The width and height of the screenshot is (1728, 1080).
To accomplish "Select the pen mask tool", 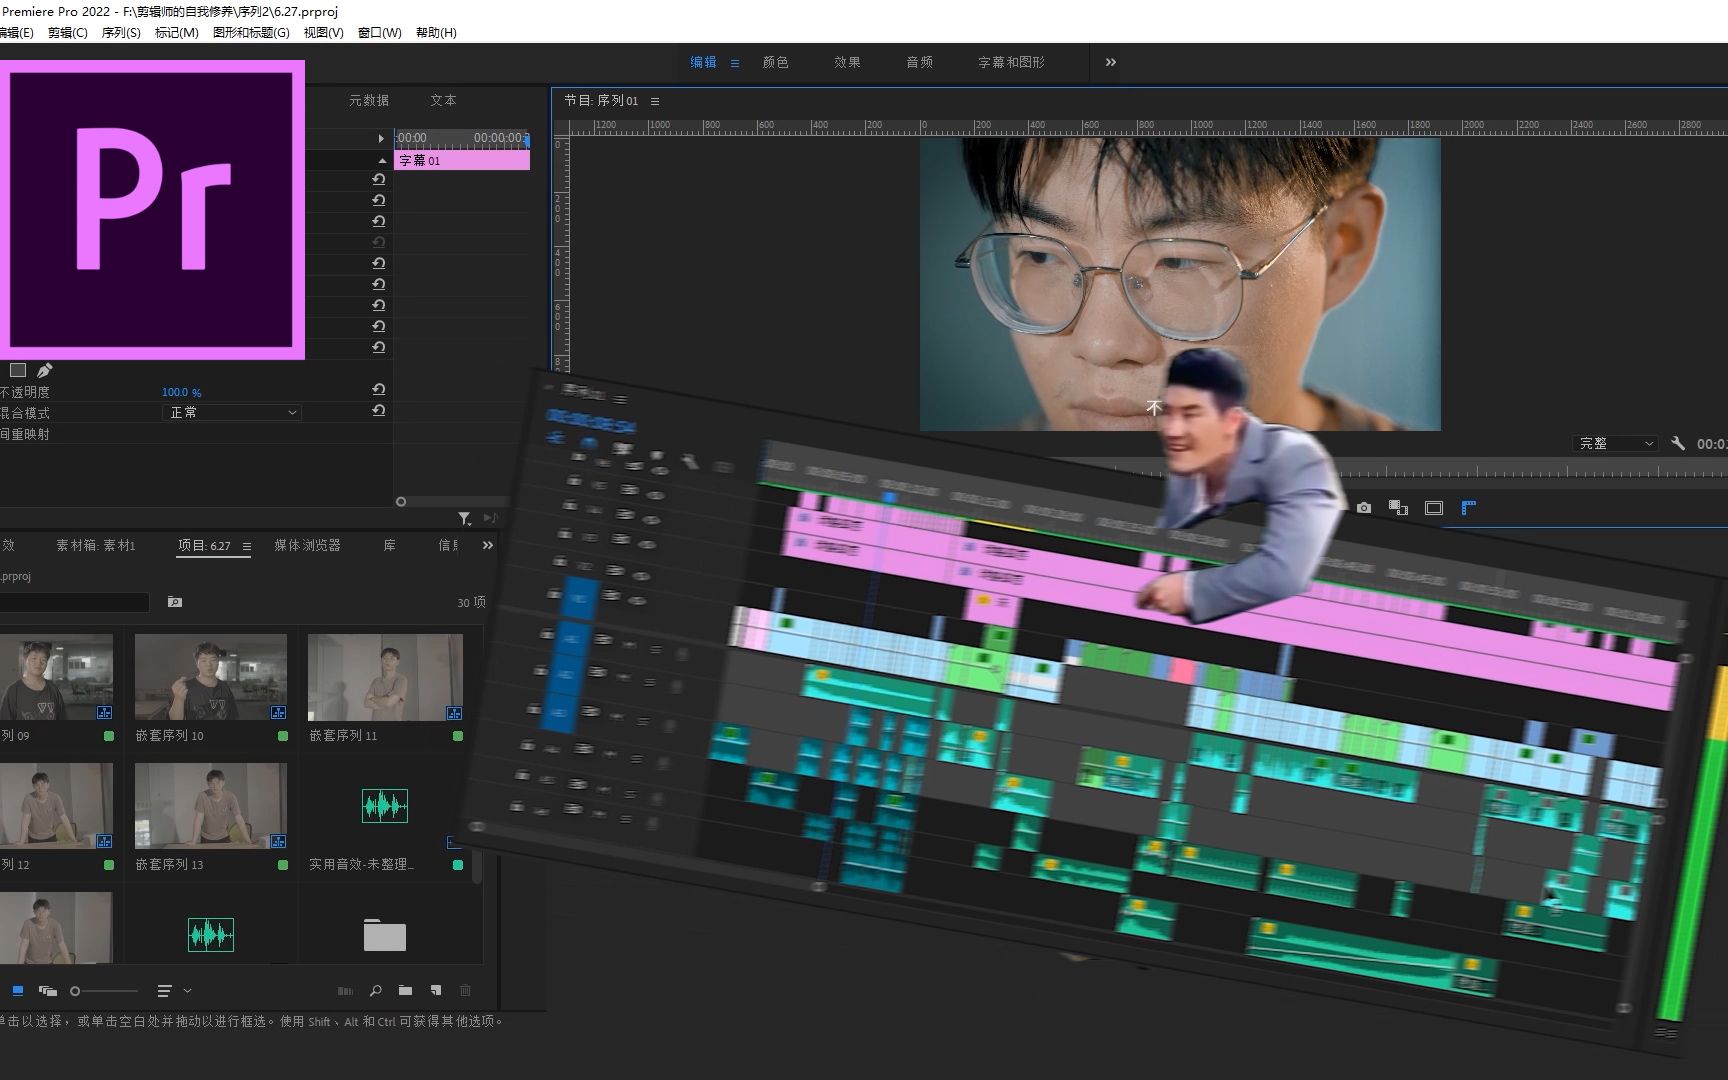I will pyautogui.click(x=44, y=370).
